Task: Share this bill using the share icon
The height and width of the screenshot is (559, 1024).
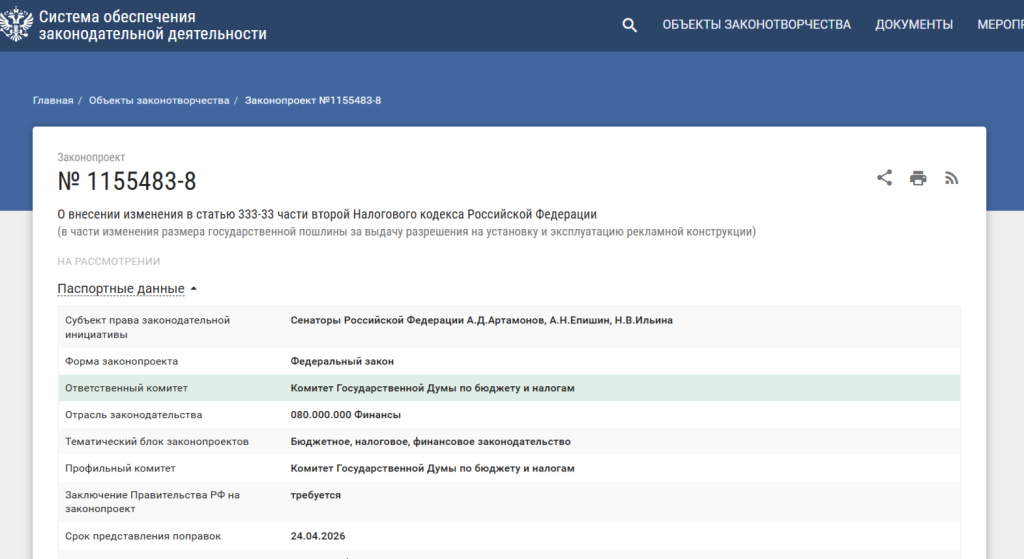Action: pyautogui.click(x=884, y=178)
